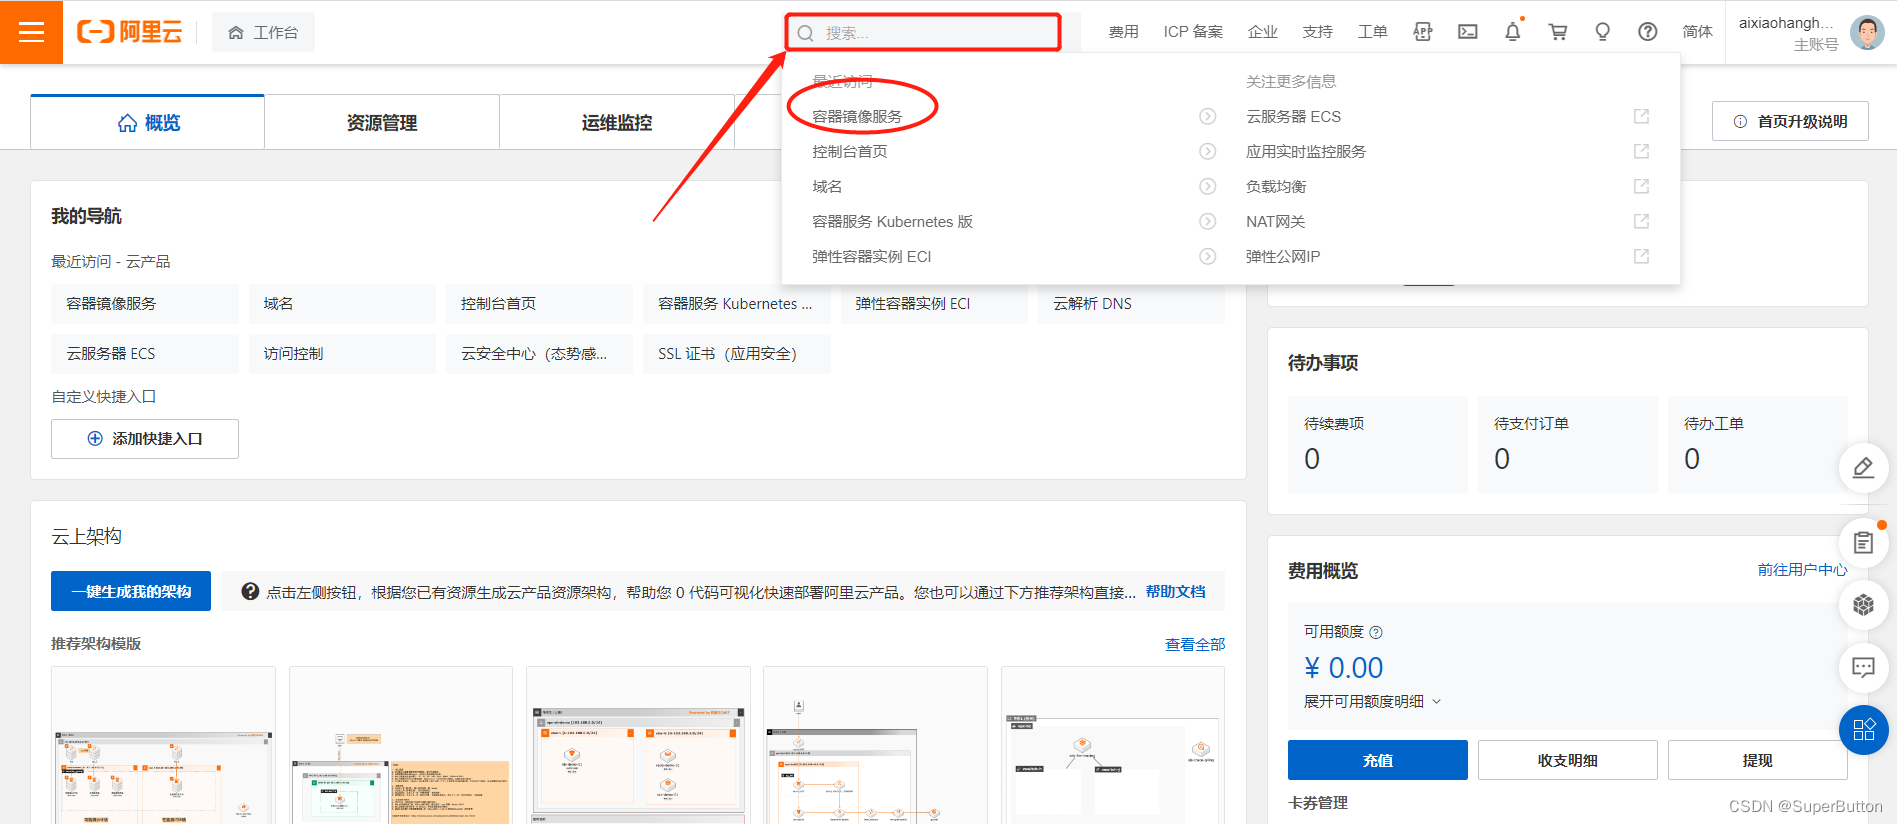The width and height of the screenshot is (1897, 824).
Task: Open the 工作台 workbench home button
Action: click(263, 32)
